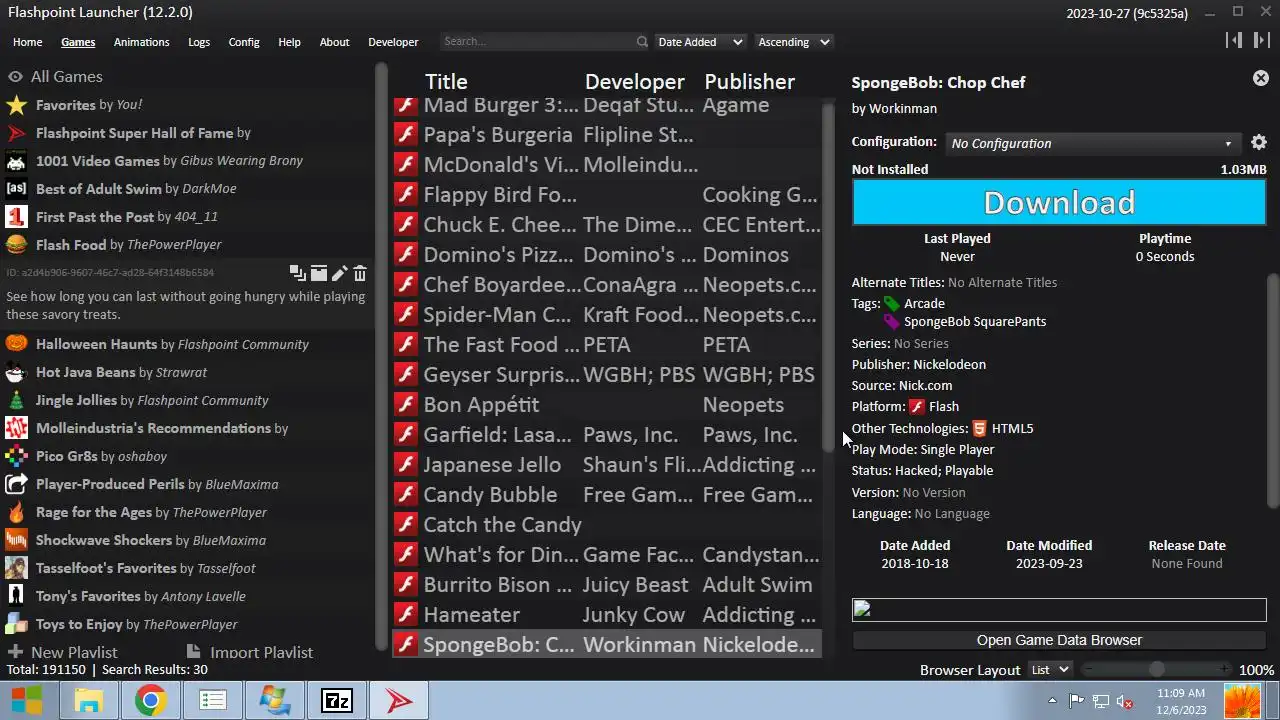Open 7-Zip from the taskbar

pos(337,701)
